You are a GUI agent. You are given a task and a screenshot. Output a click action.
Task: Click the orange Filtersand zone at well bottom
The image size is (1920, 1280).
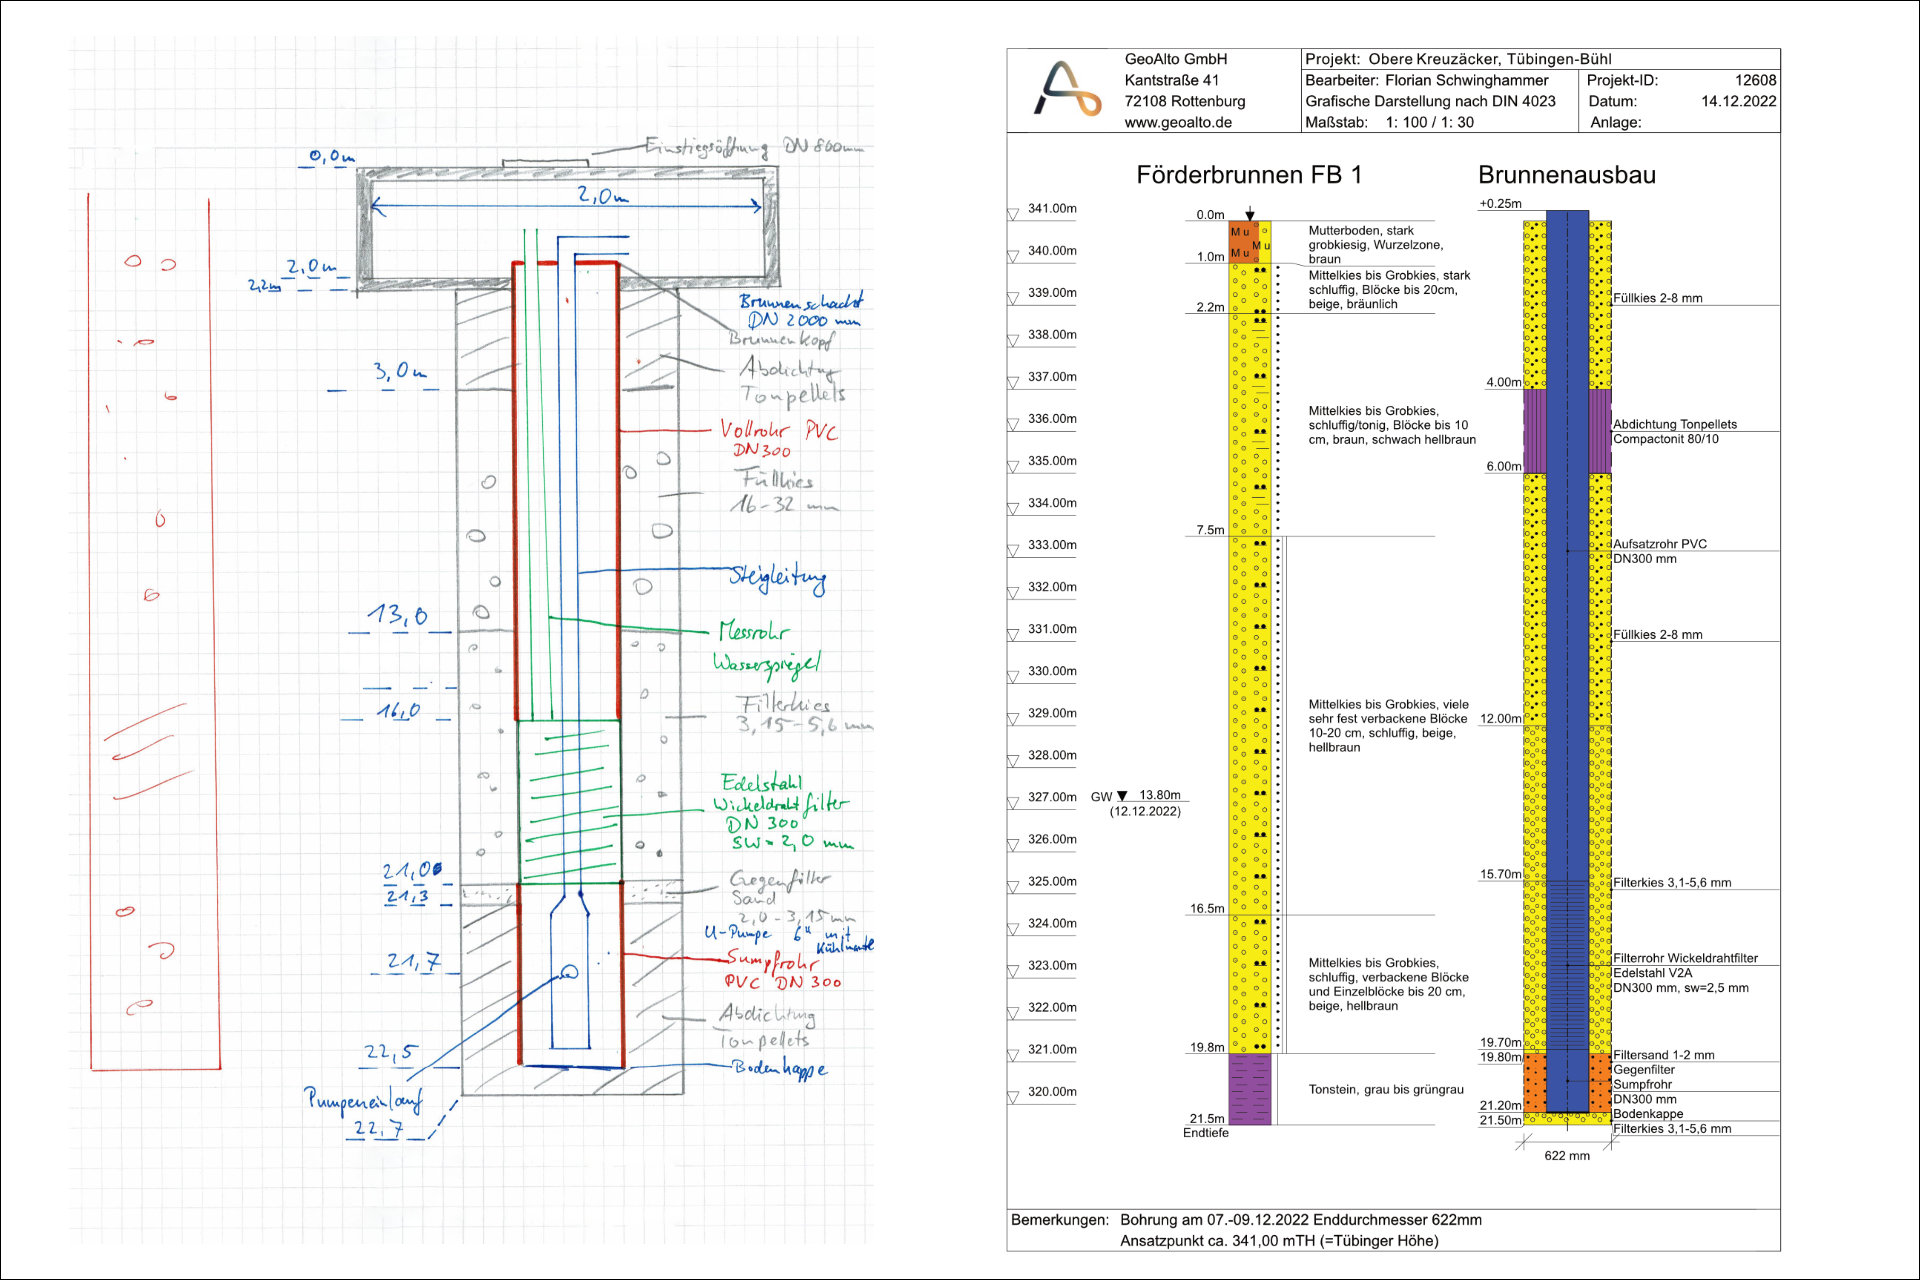point(1534,1082)
